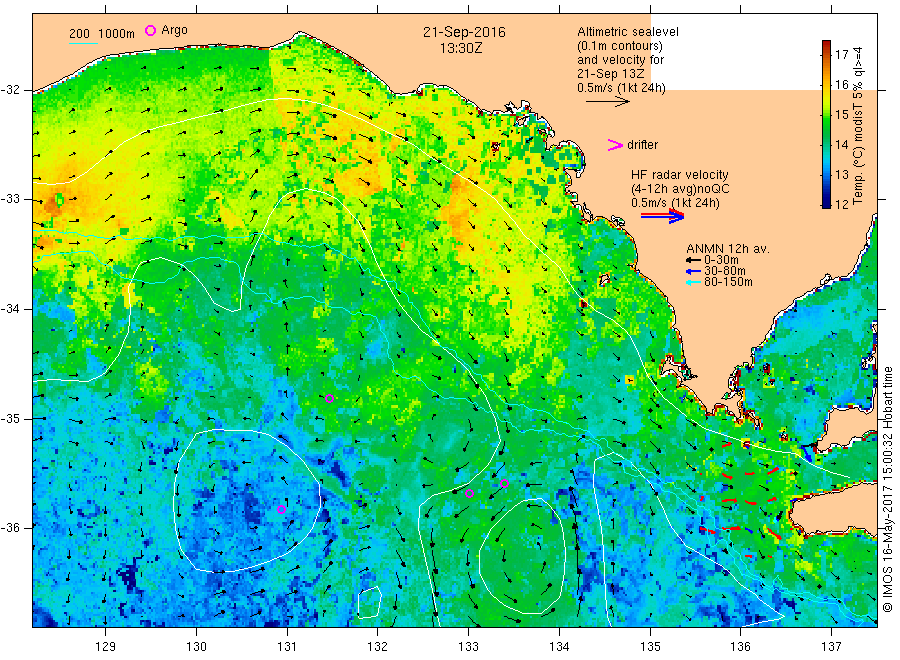Click the 'ANMN 12h av.' legend heading
The image size is (900, 660).
click(728, 249)
